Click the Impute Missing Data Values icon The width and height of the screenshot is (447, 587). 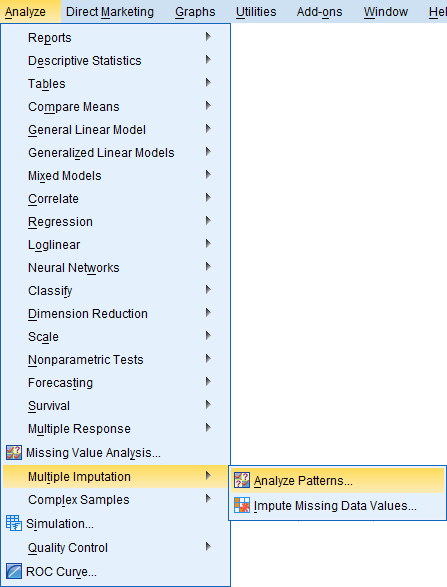pos(242,505)
